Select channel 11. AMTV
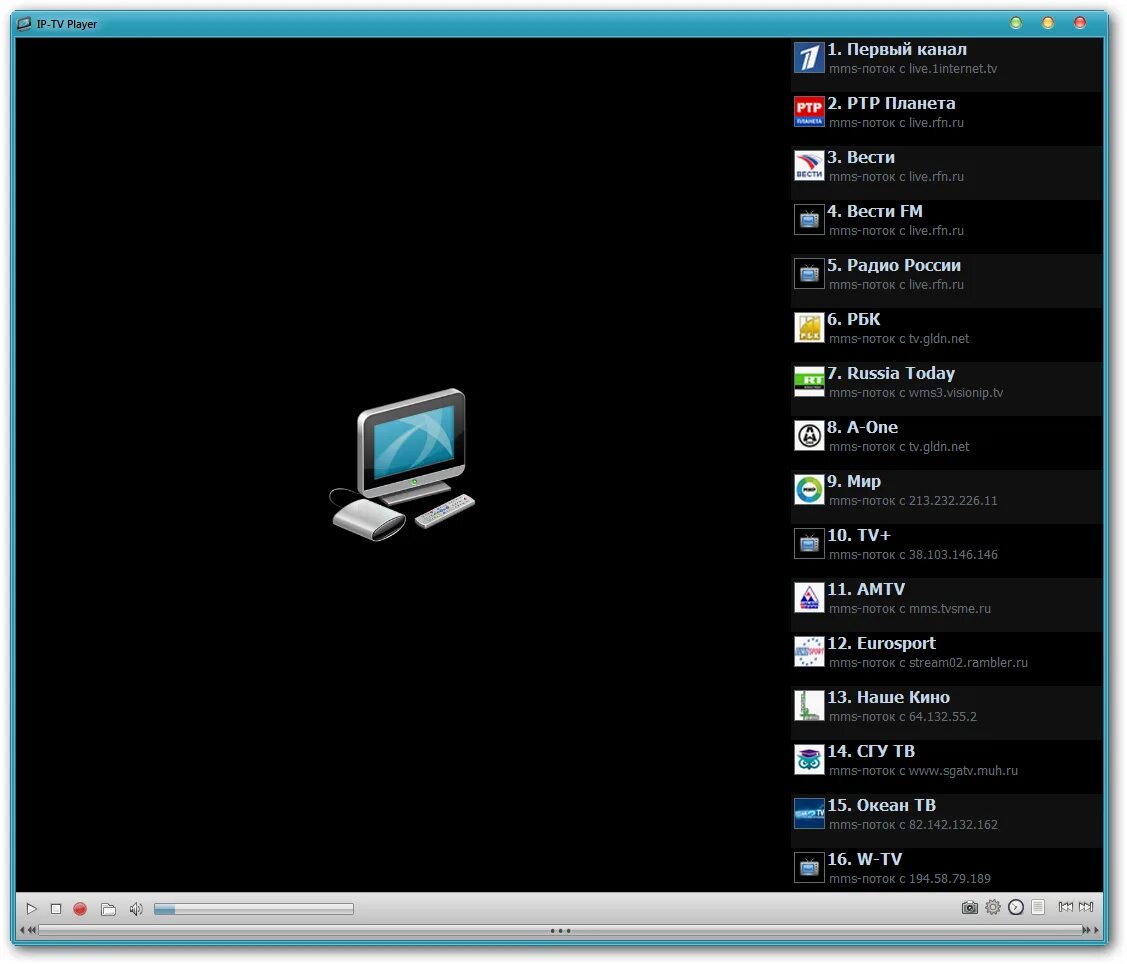Viewport: 1127px width, 964px height. pyautogui.click(x=947, y=605)
